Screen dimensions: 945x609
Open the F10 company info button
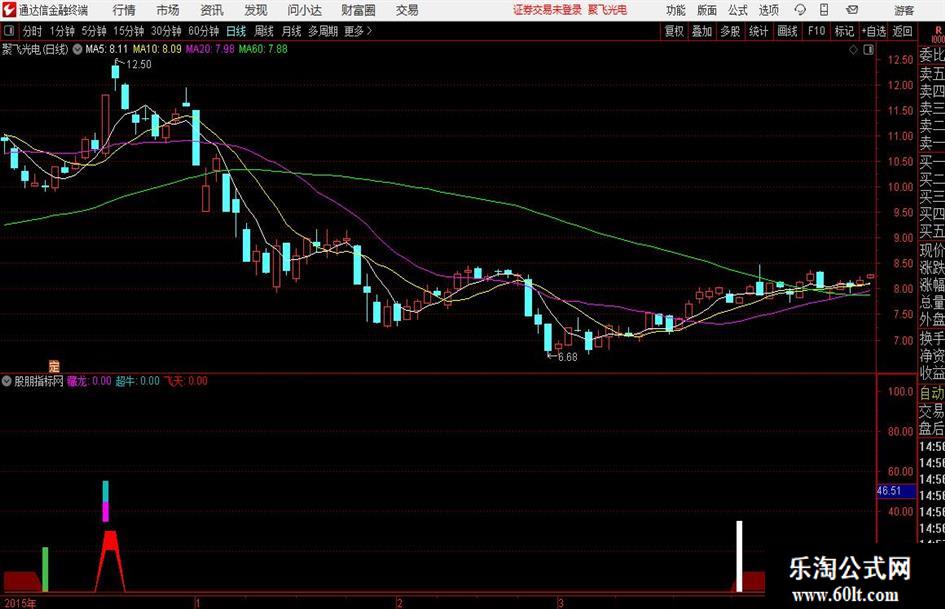tap(816, 31)
